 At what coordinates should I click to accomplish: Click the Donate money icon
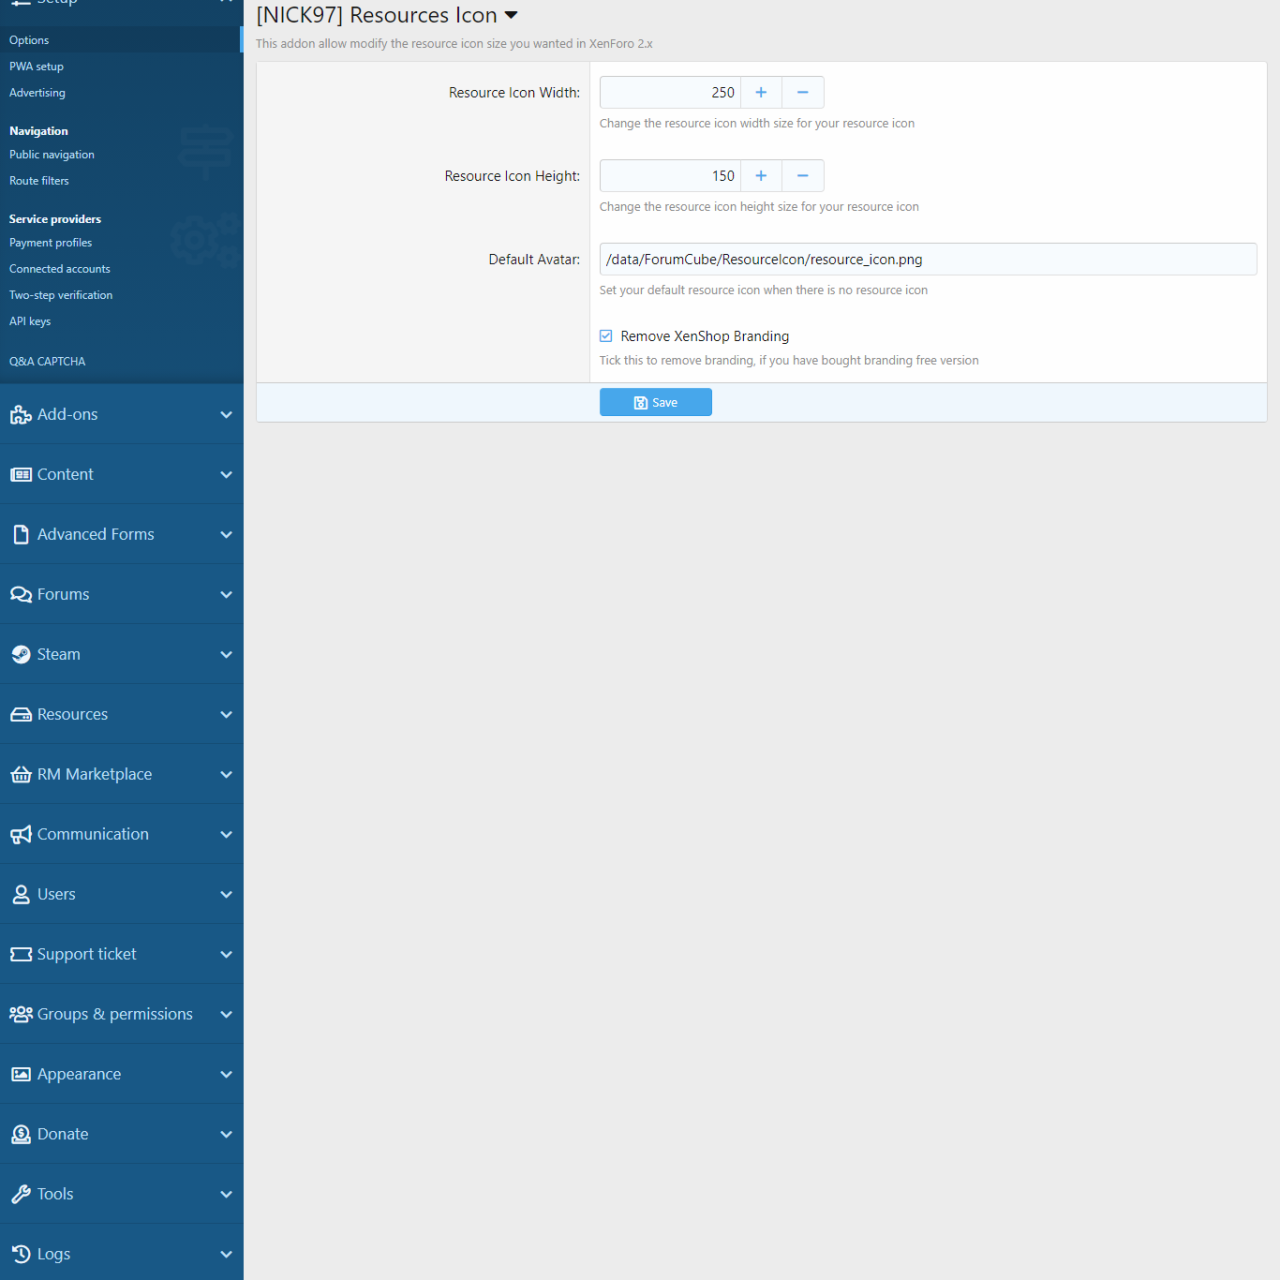tap(21, 1134)
